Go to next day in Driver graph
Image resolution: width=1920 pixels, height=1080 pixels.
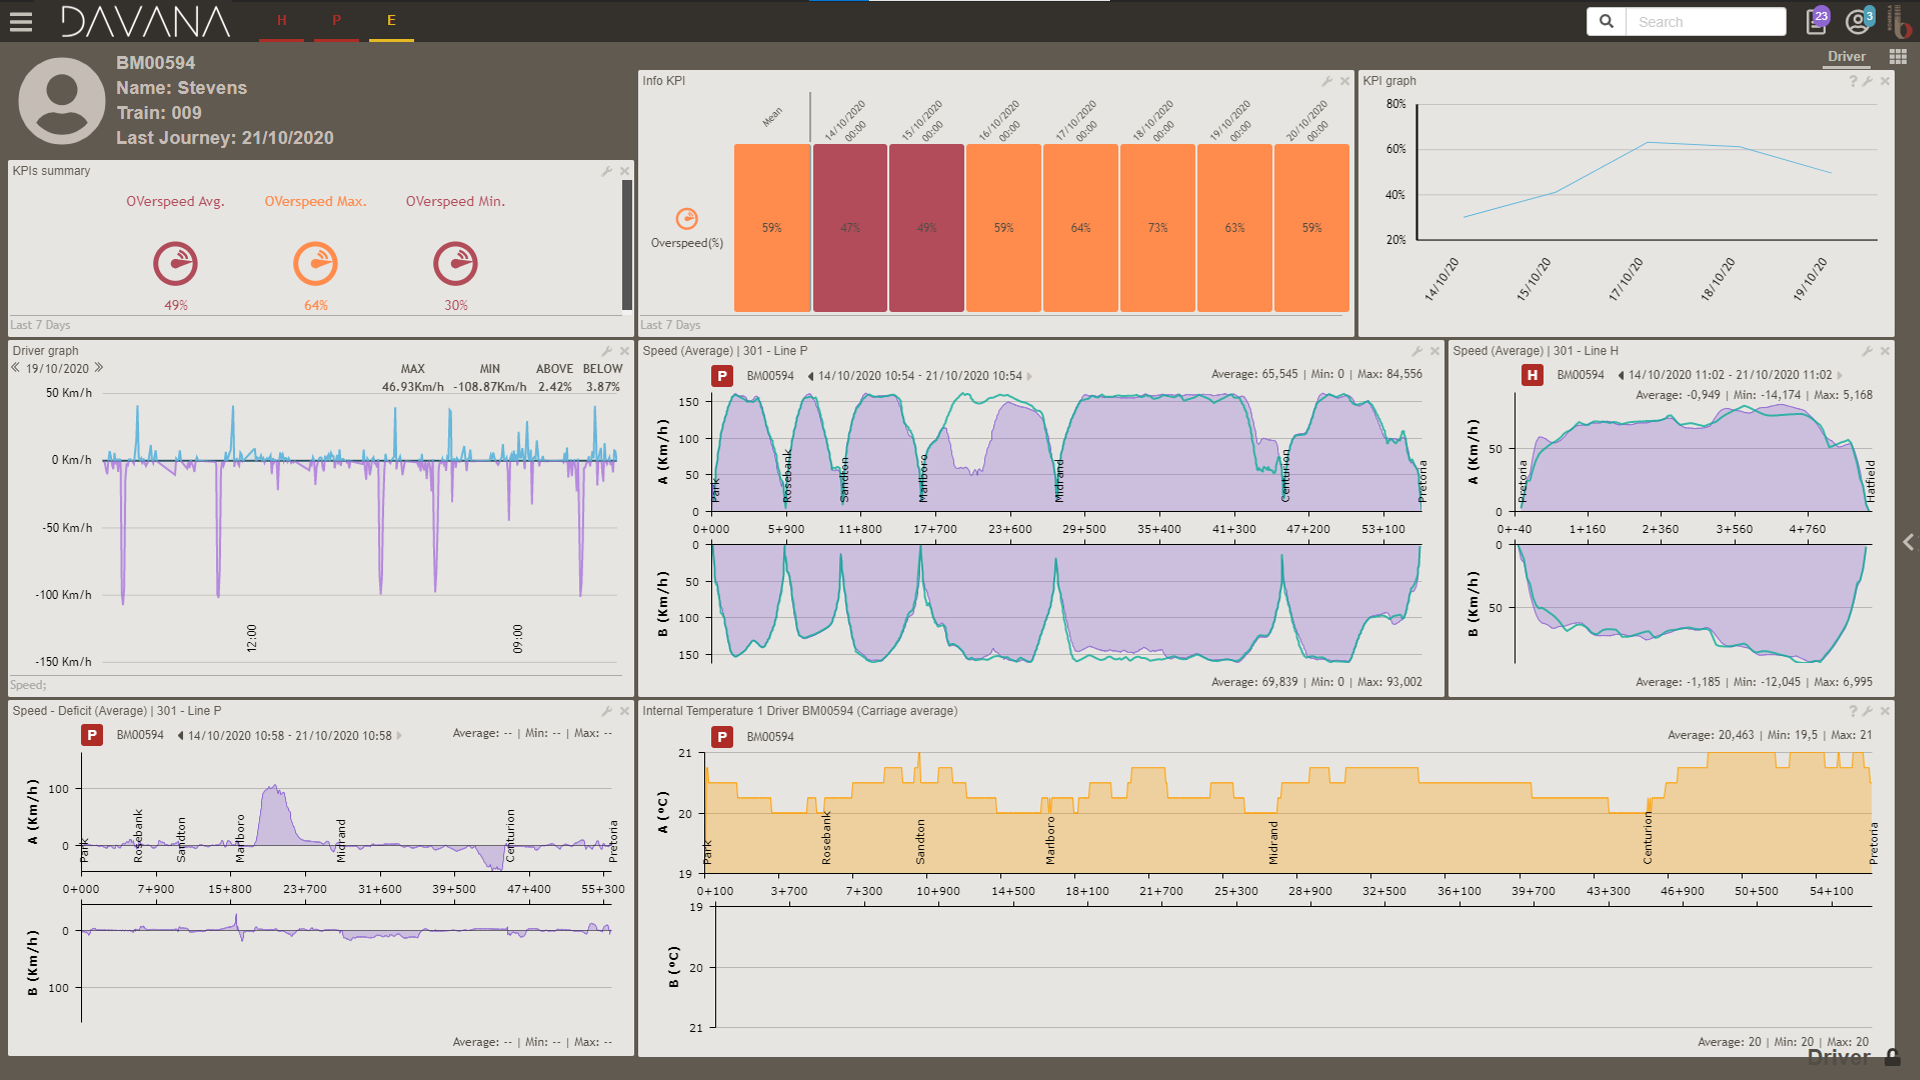(99, 368)
